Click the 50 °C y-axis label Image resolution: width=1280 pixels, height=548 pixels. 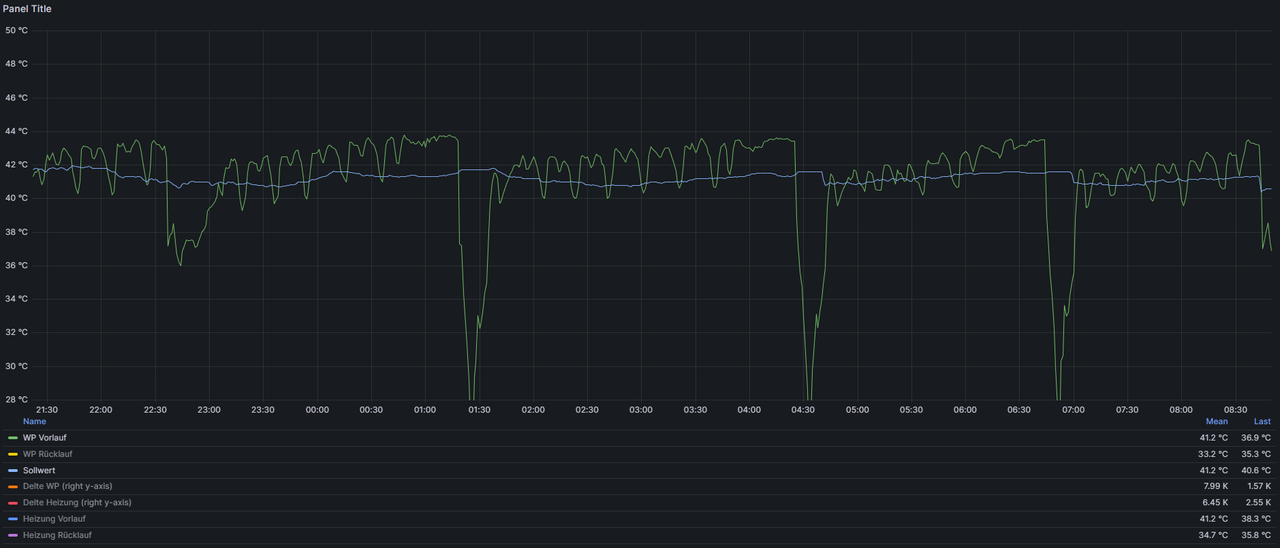16,31
